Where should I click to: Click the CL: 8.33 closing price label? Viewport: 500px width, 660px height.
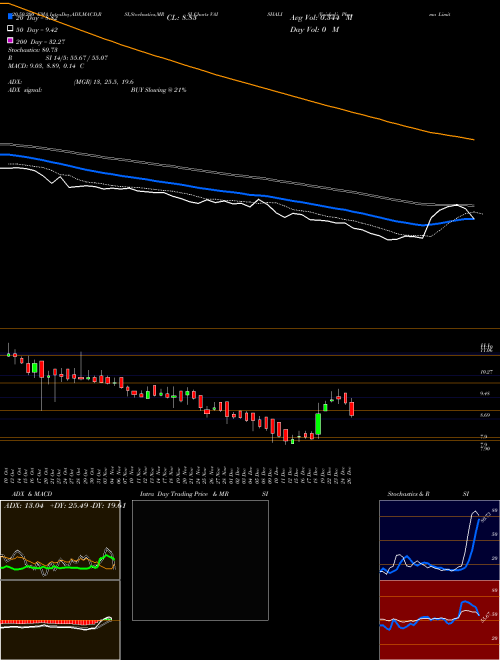(181, 18)
